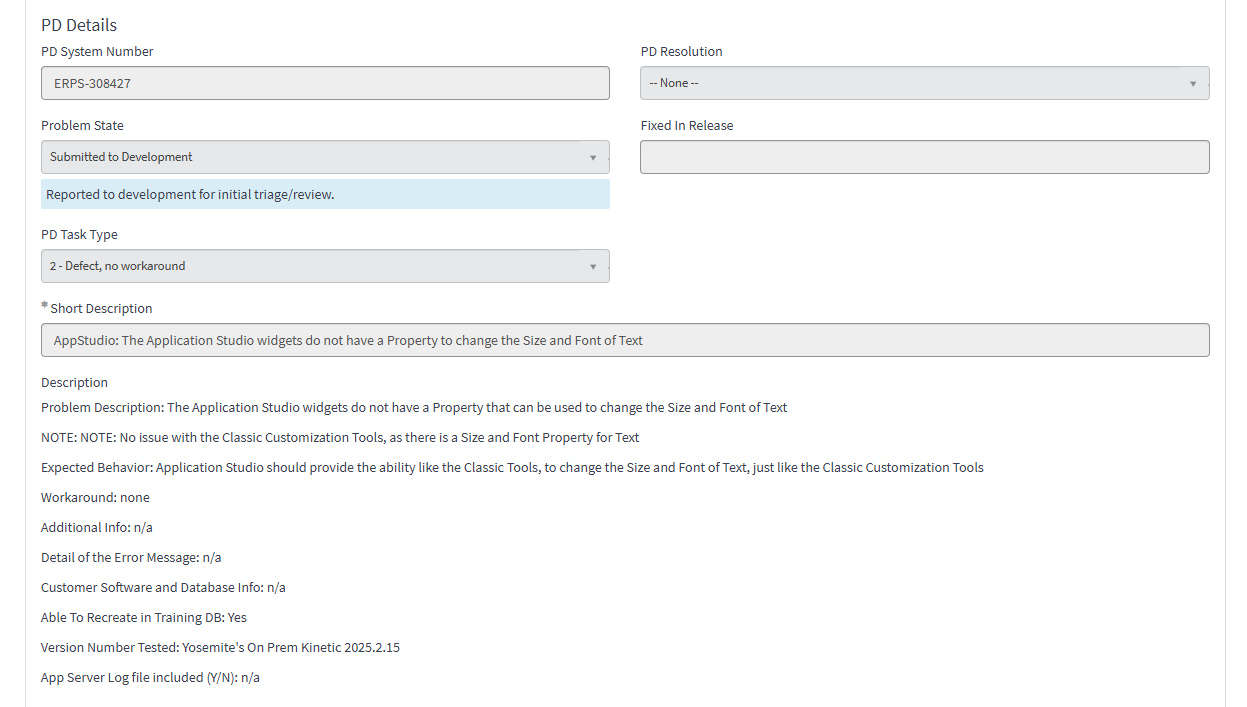
Task: Click the Problem Description text line
Action: (x=414, y=407)
